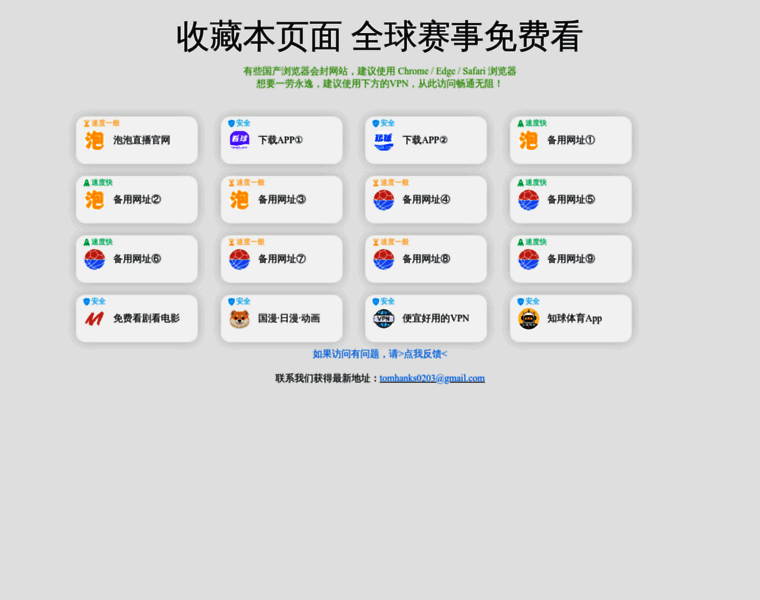Viewport: 760px width, 600px height.
Task: Click the ball icon next to 备用网址⑨
Action: click(528, 259)
